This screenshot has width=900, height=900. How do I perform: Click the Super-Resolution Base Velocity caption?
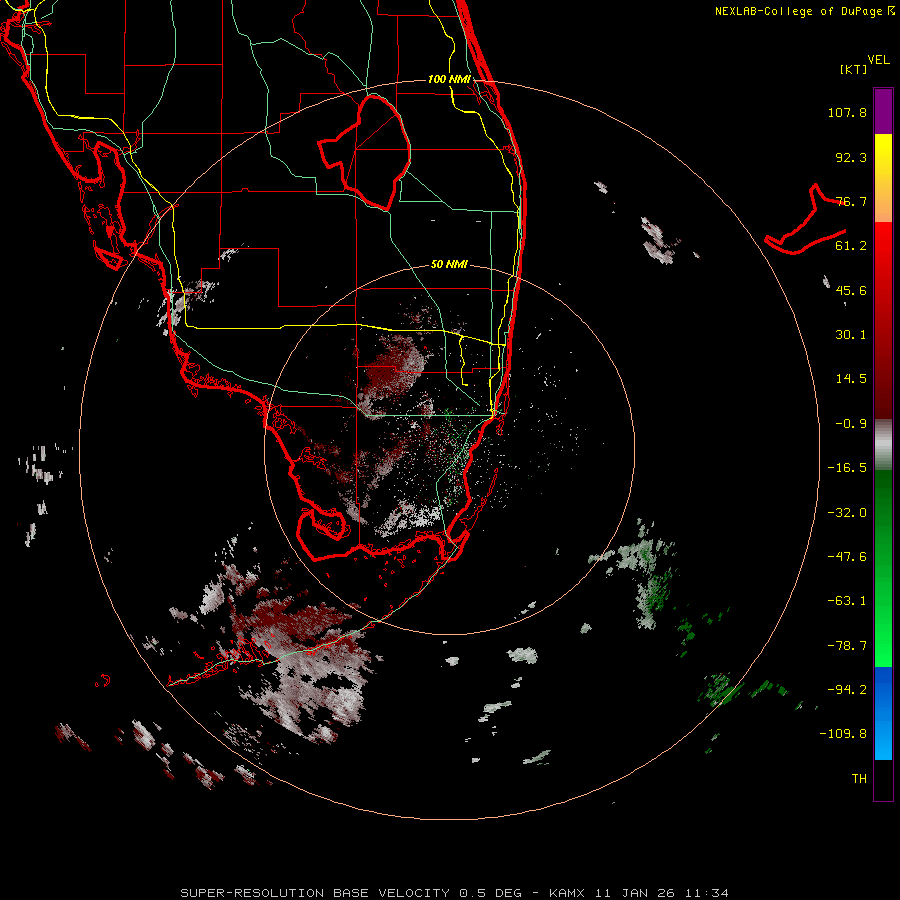[x=455, y=893]
